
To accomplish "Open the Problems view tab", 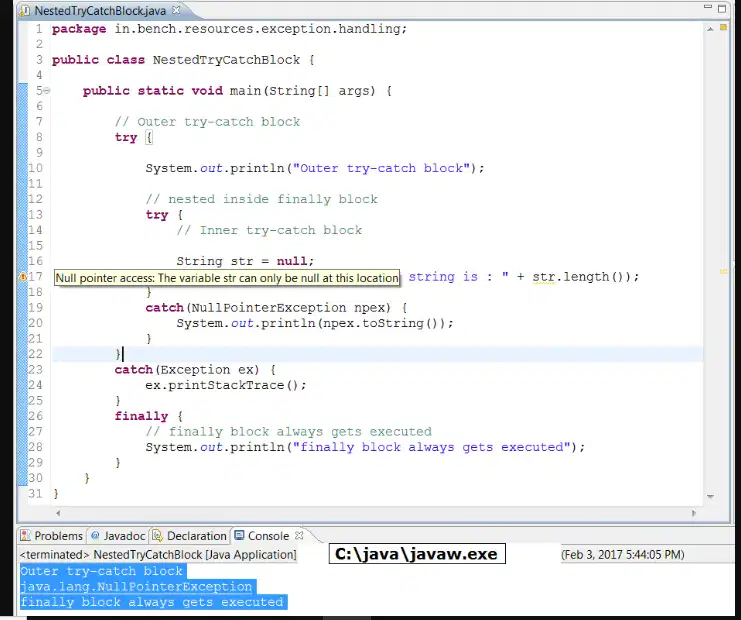I will (52, 536).
